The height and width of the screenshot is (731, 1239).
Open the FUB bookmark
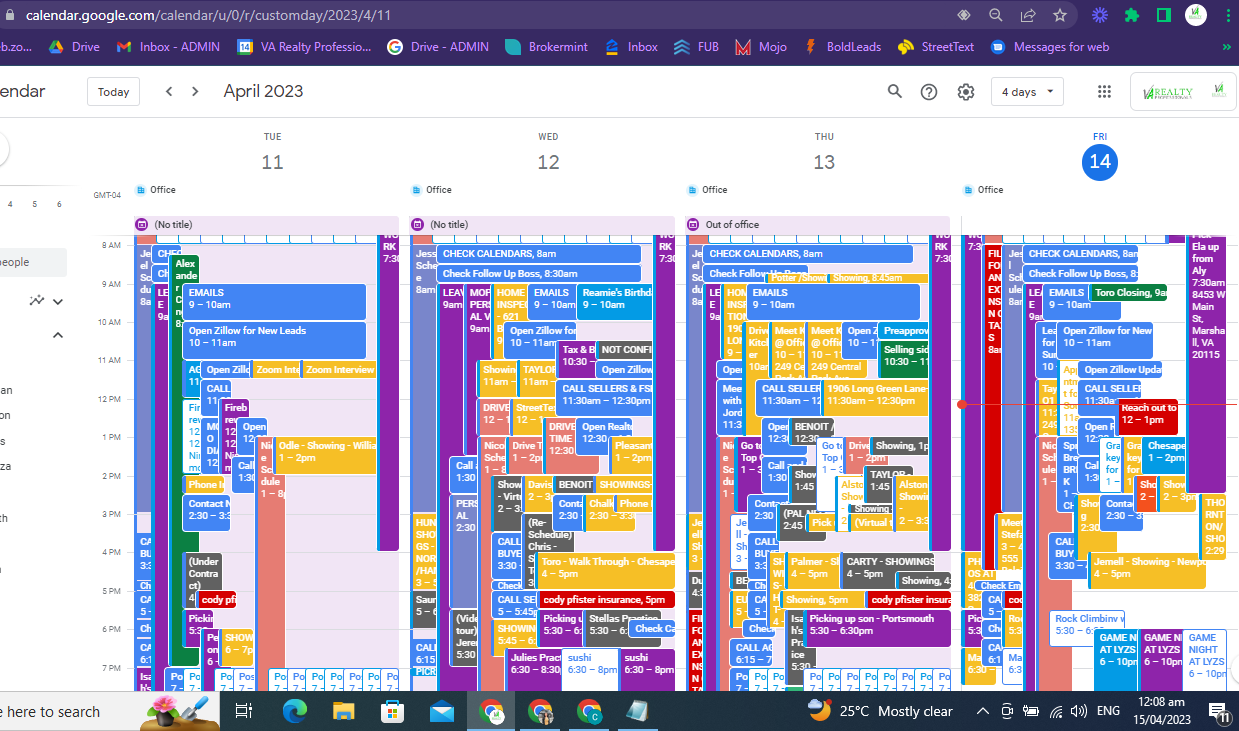pos(695,46)
